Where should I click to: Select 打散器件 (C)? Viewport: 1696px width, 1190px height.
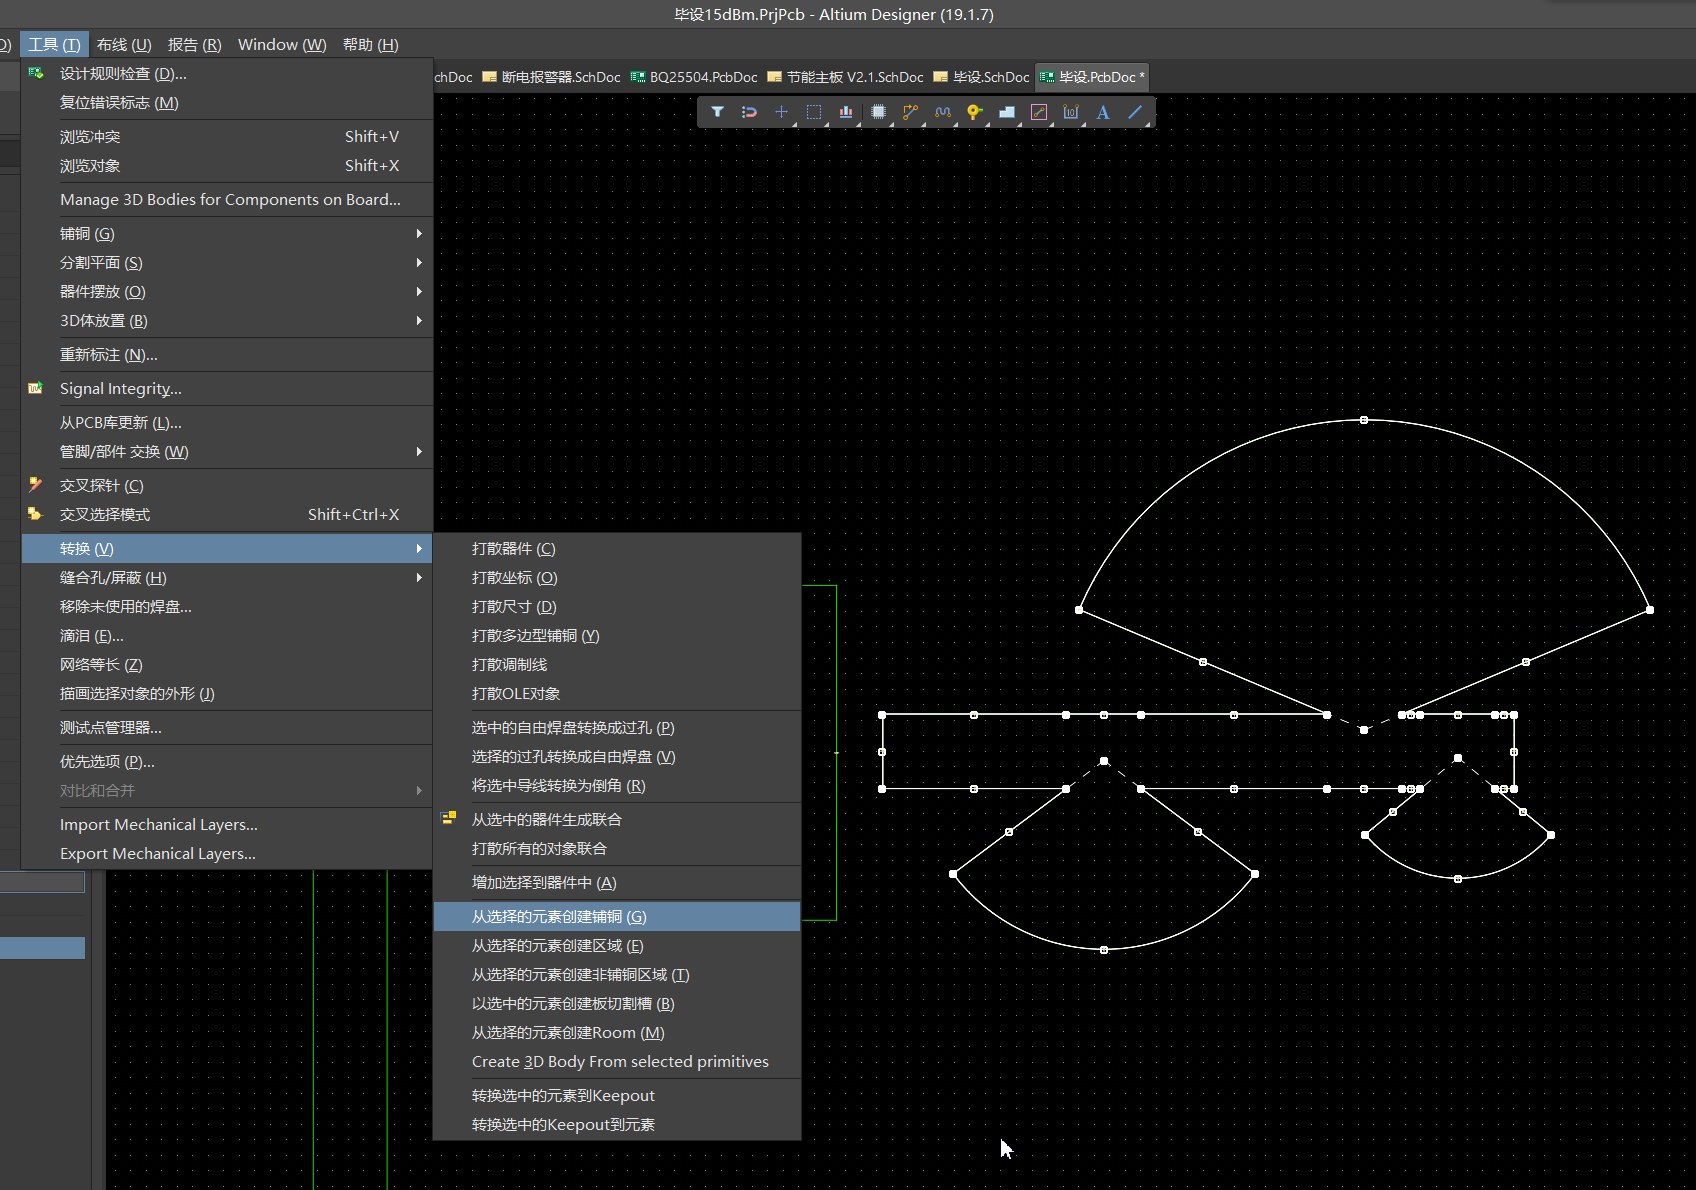[x=617, y=549]
